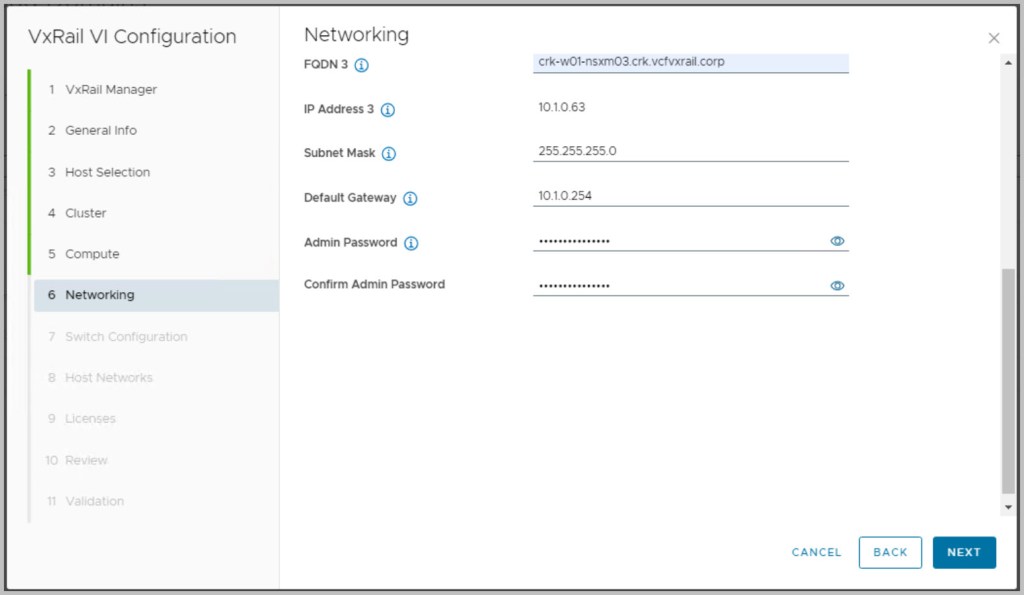Click the info icon next to FQDN 3
This screenshot has height=595, width=1024.
pyautogui.click(x=362, y=66)
